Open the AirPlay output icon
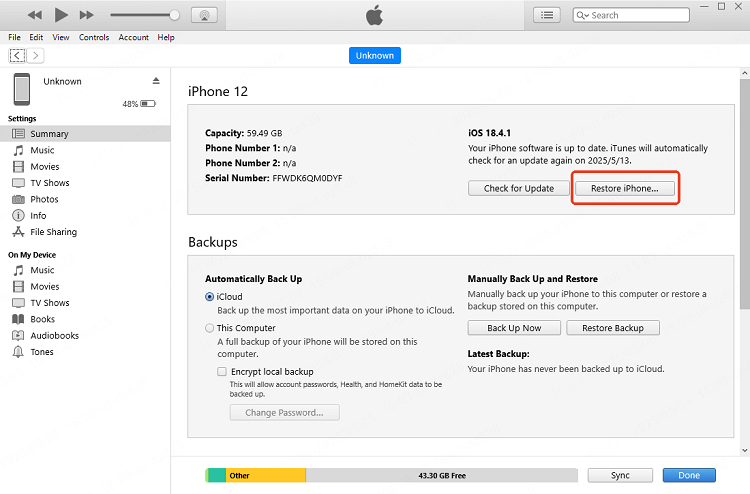 (x=203, y=15)
